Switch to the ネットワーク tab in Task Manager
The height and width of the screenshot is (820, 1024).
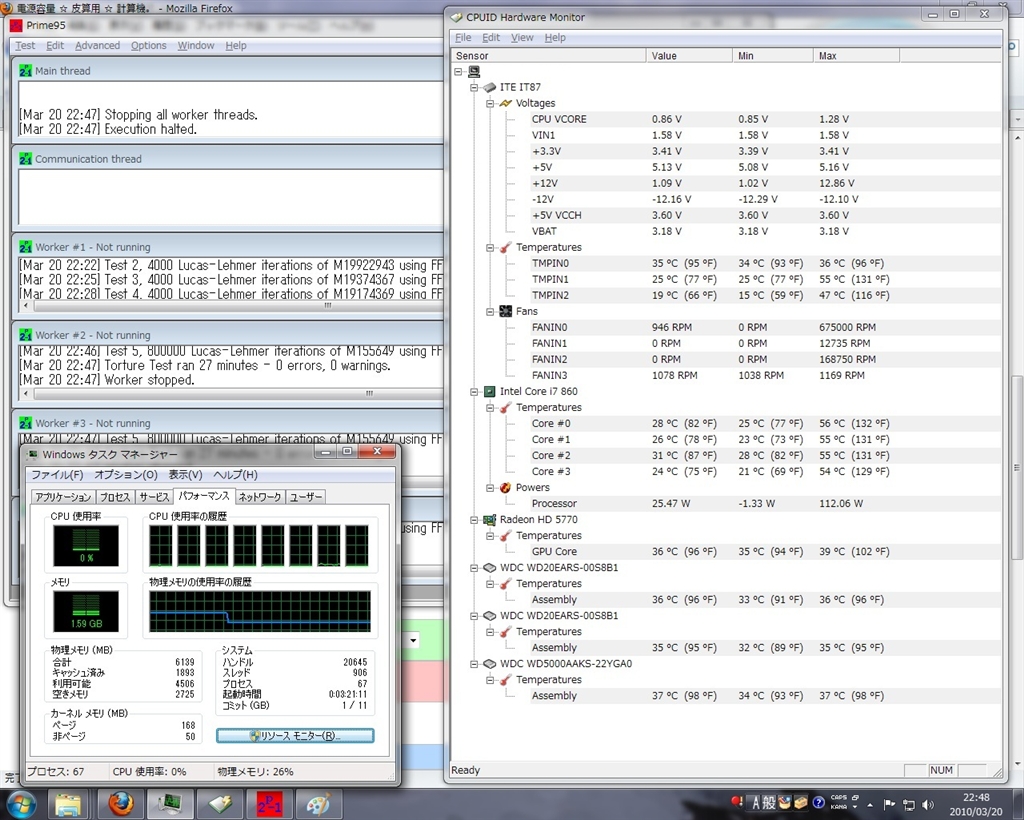coord(259,496)
